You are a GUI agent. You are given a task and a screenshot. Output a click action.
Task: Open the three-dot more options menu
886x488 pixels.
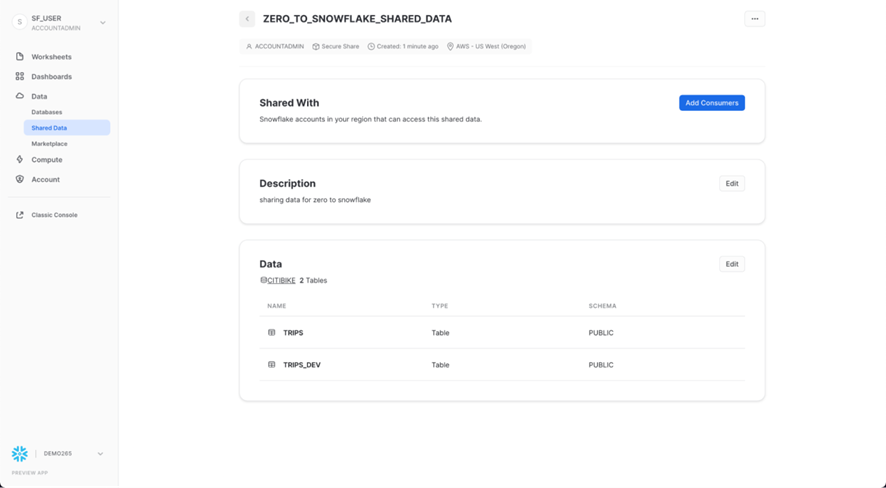point(754,19)
